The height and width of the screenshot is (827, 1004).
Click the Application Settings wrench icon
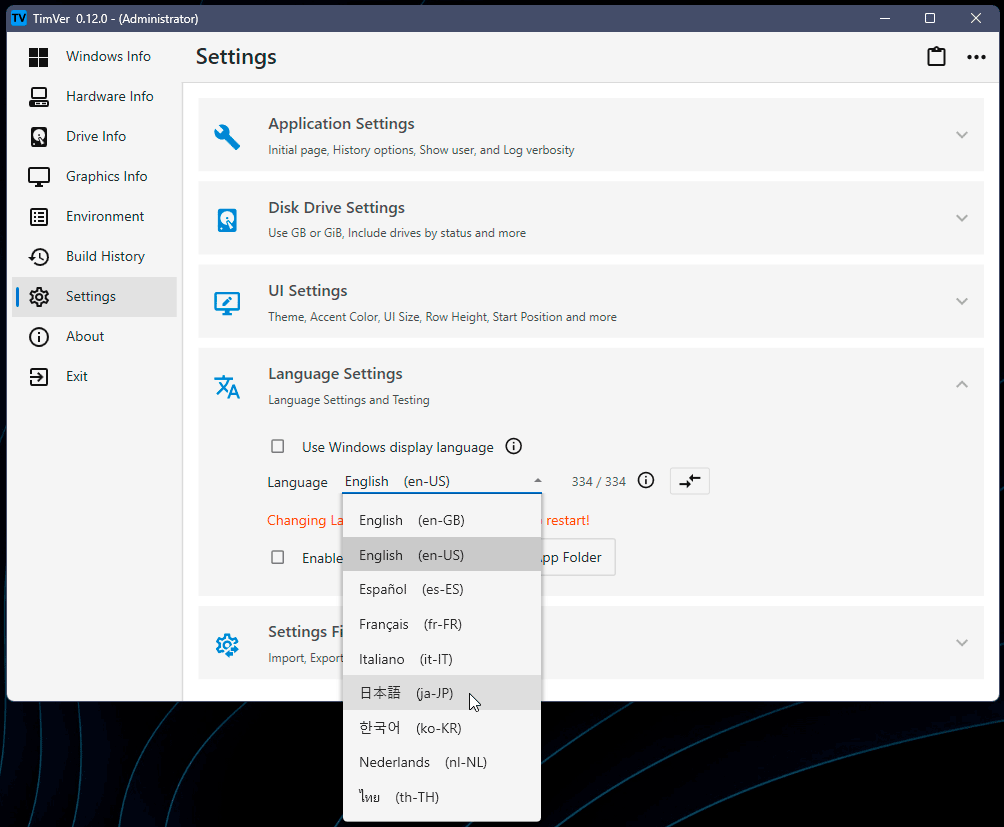[x=227, y=136]
